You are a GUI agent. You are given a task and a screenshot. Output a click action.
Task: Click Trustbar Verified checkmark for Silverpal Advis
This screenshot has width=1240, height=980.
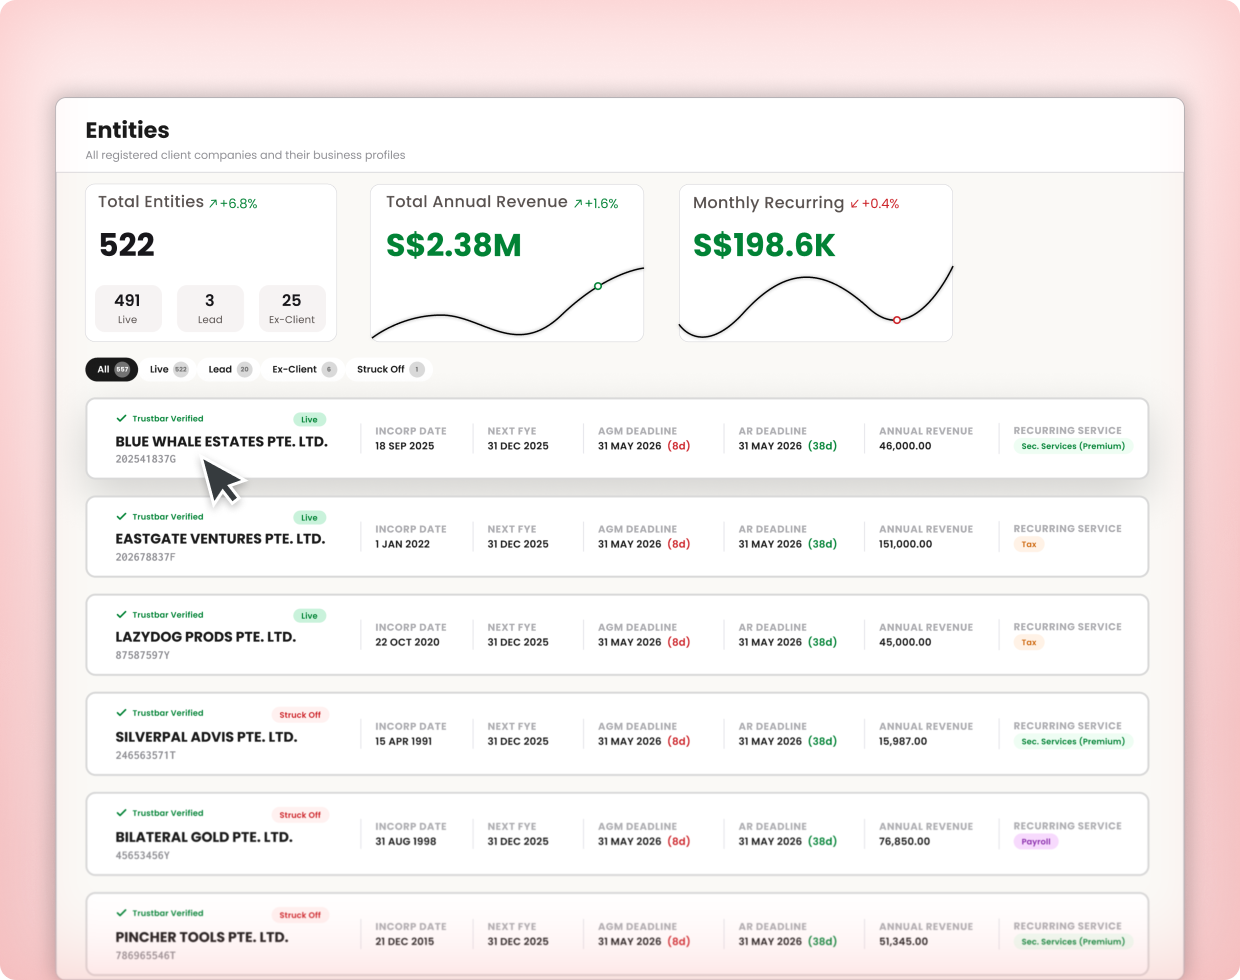point(121,713)
